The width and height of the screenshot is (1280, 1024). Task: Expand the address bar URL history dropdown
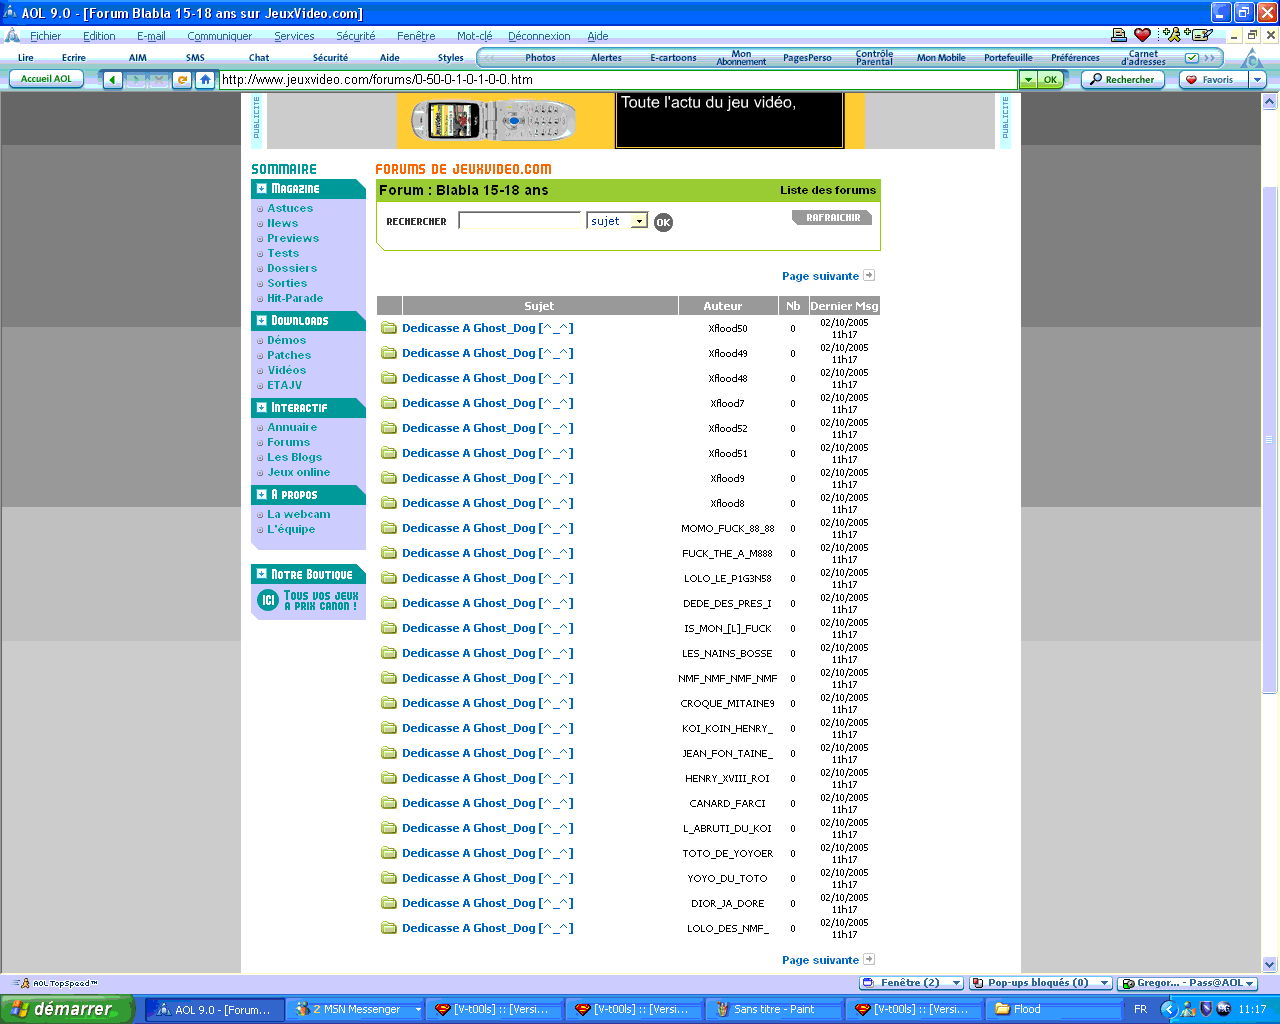coord(1027,80)
